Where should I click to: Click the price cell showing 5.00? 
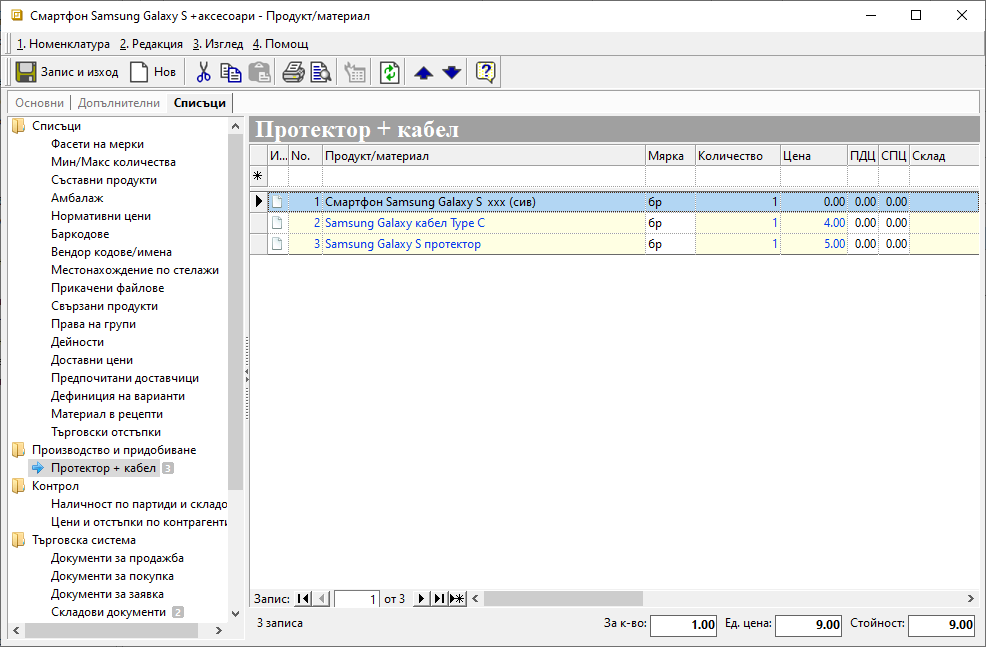814,244
